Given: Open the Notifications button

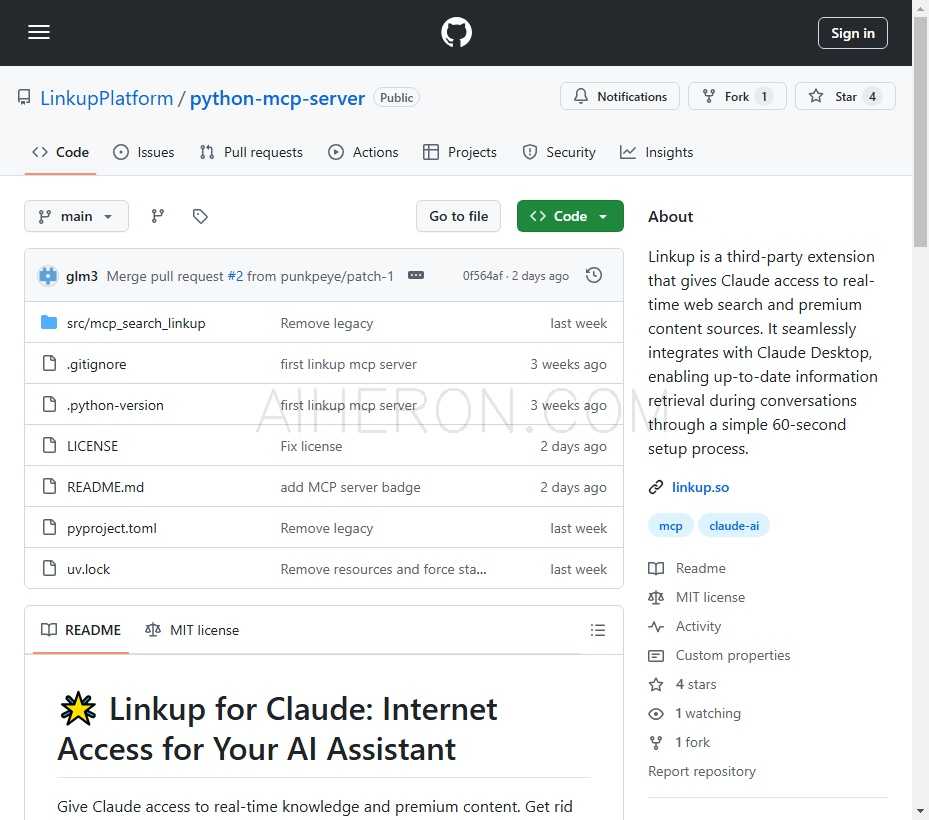Looking at the screenshot, I should (620, 97).
